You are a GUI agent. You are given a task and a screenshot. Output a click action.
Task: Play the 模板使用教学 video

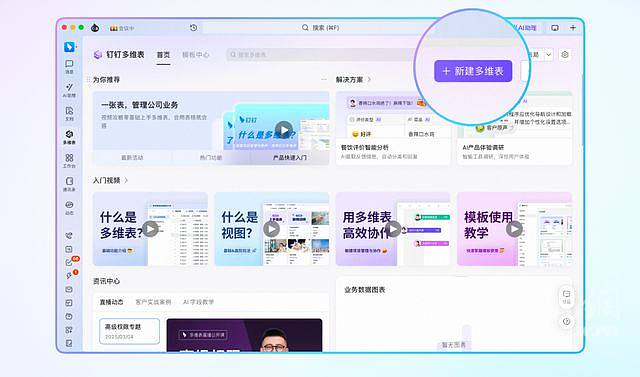point(514,229)
